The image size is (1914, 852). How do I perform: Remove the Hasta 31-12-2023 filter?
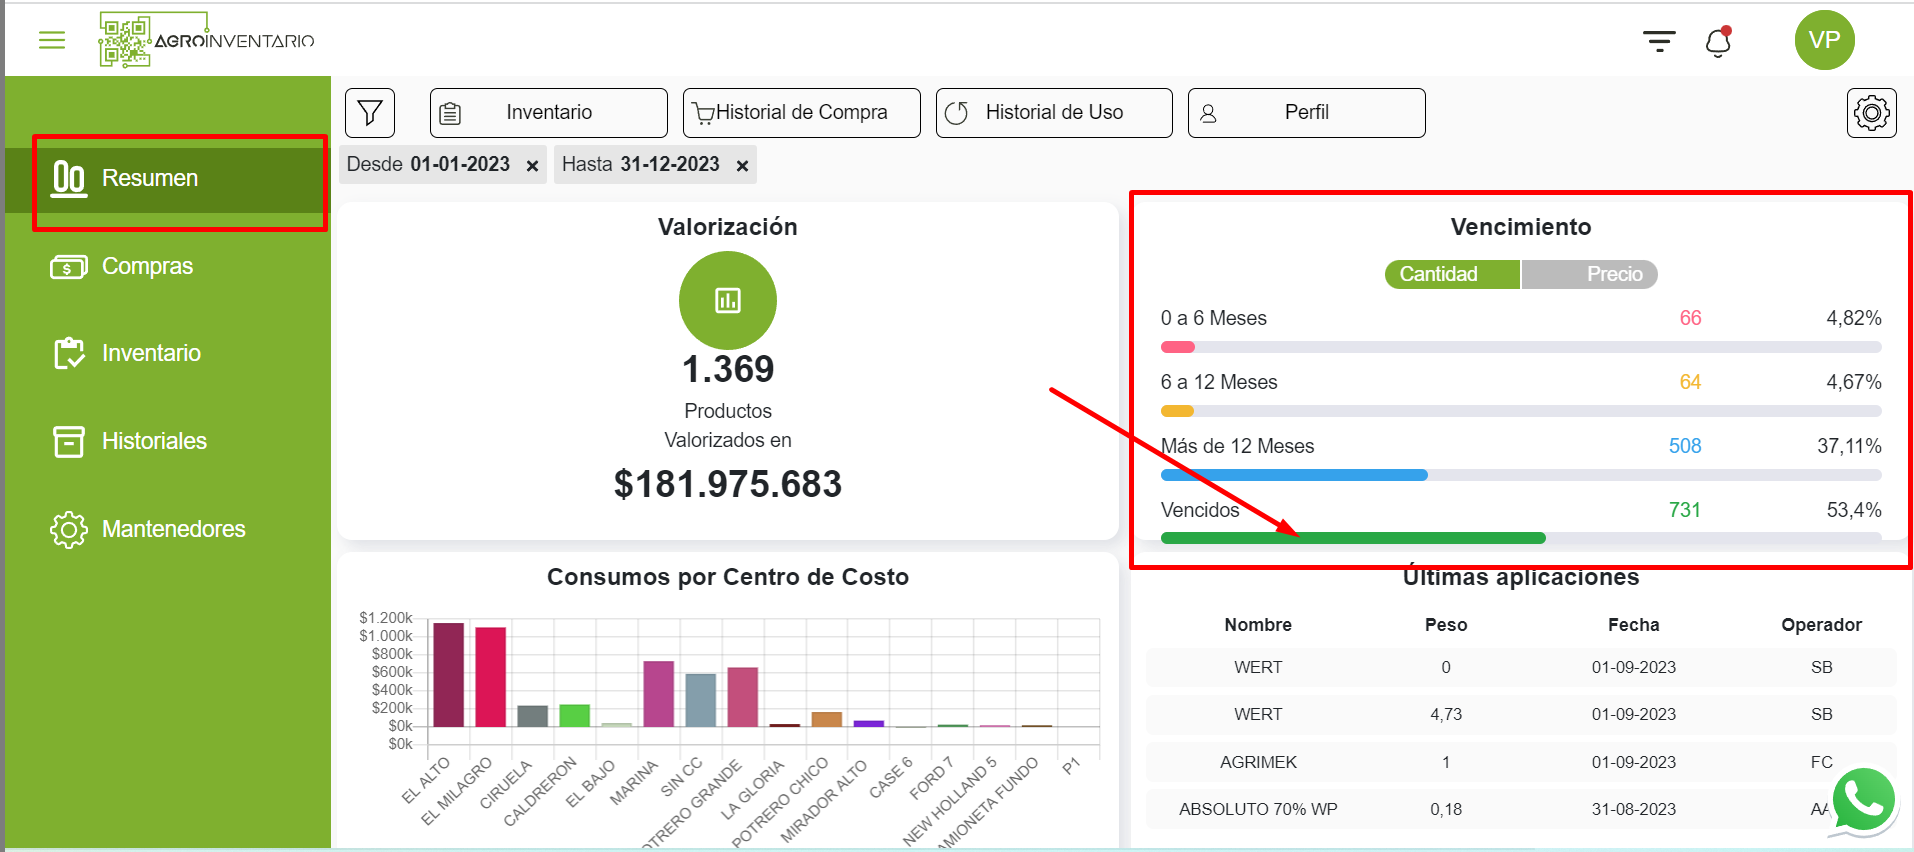click(x=742, y=166)
